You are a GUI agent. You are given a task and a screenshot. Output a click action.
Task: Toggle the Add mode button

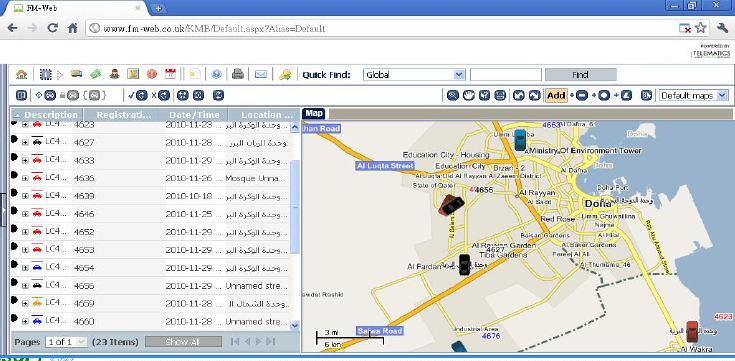[x=556, y=96]
